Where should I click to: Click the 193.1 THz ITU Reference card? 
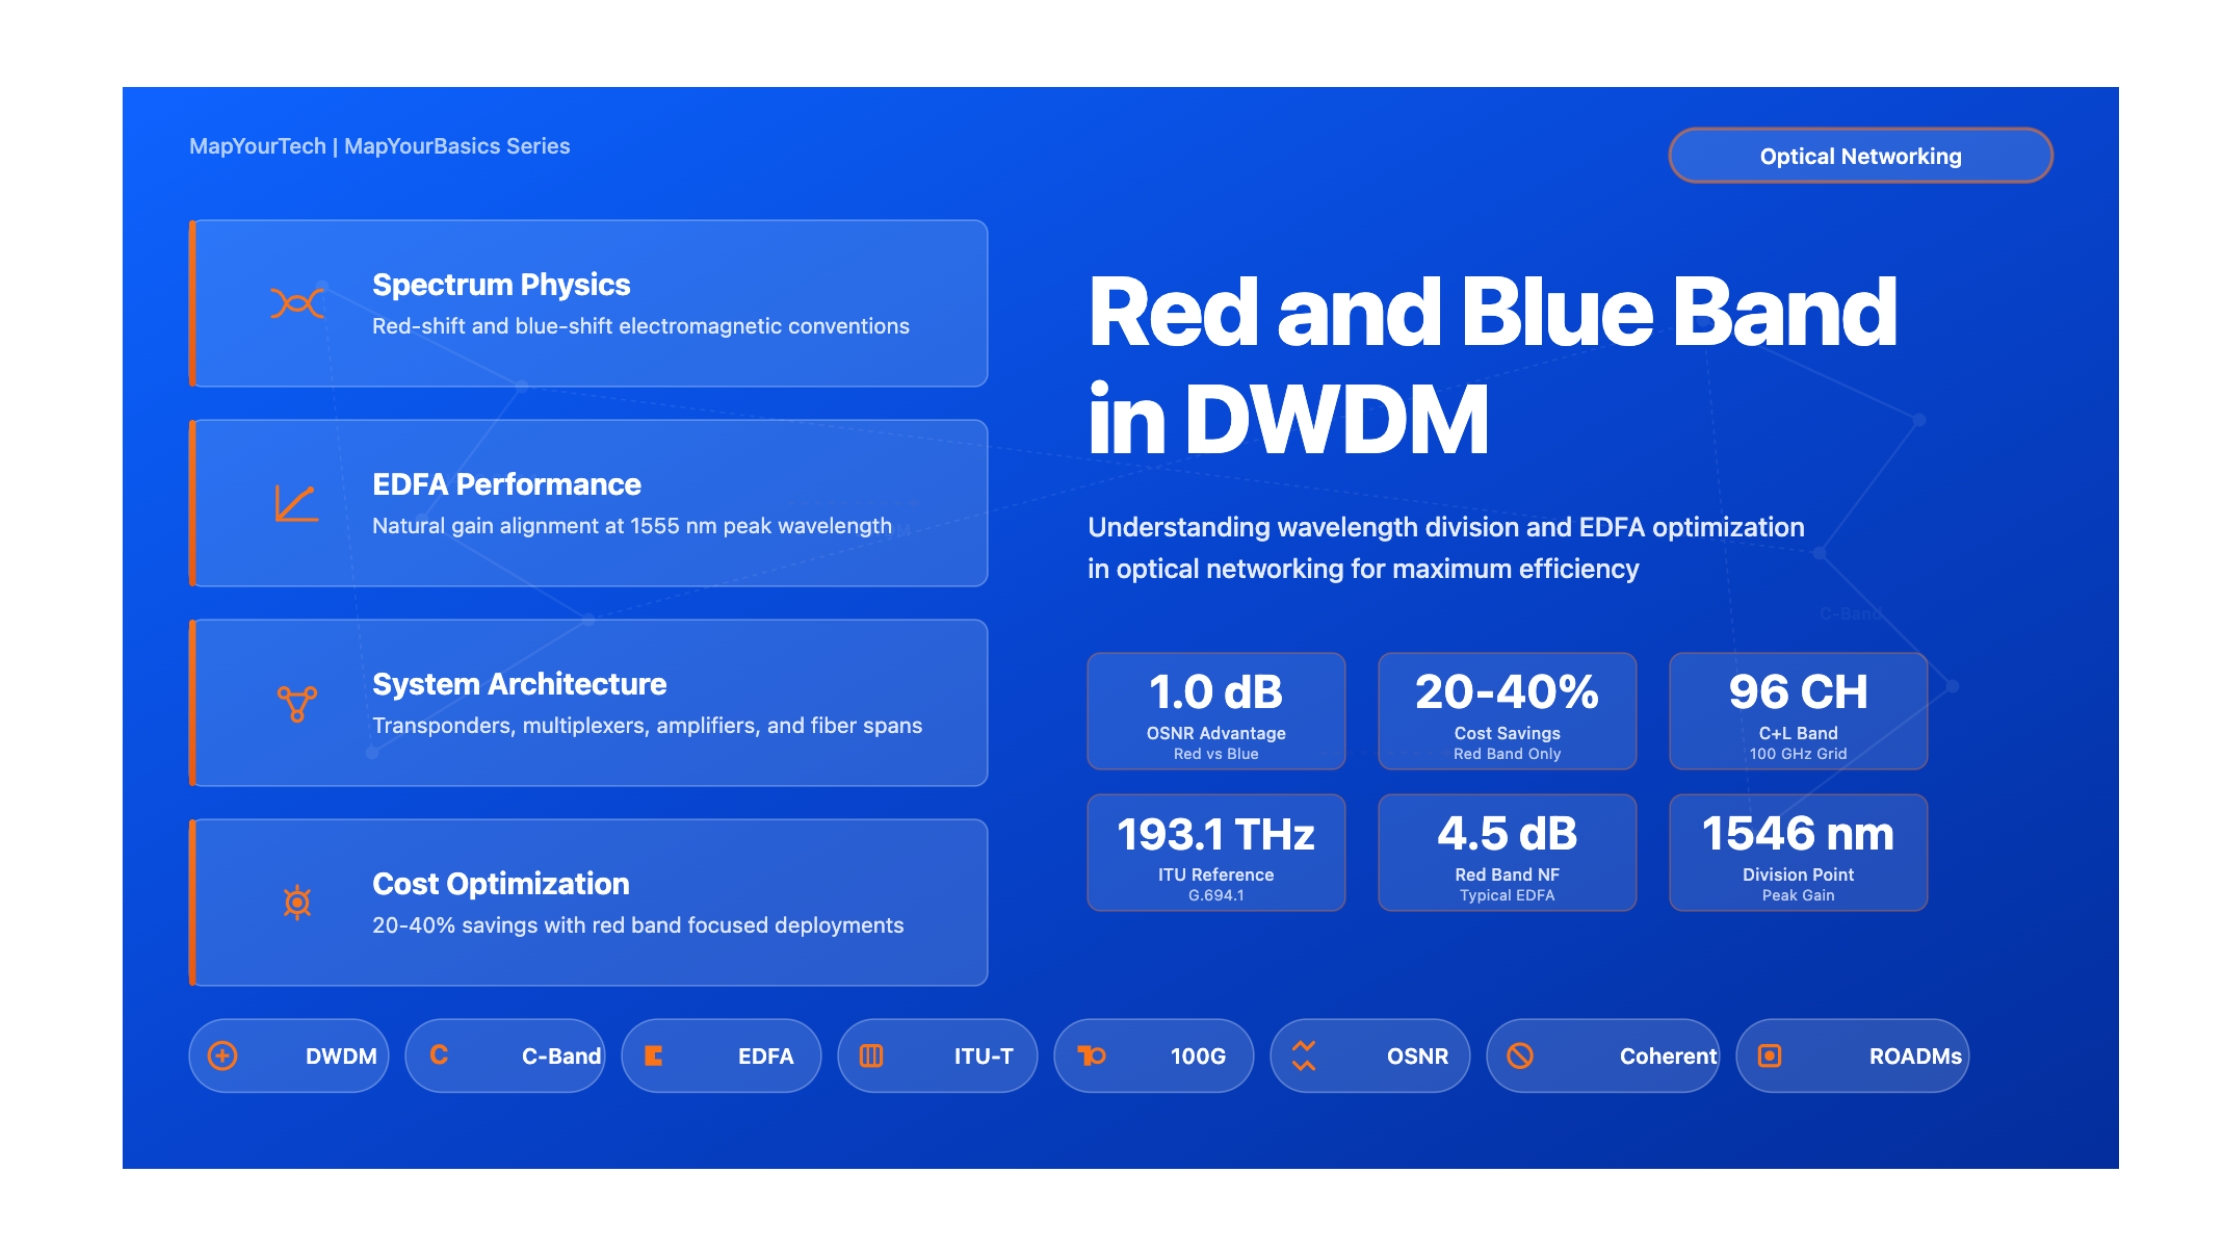1216,853
